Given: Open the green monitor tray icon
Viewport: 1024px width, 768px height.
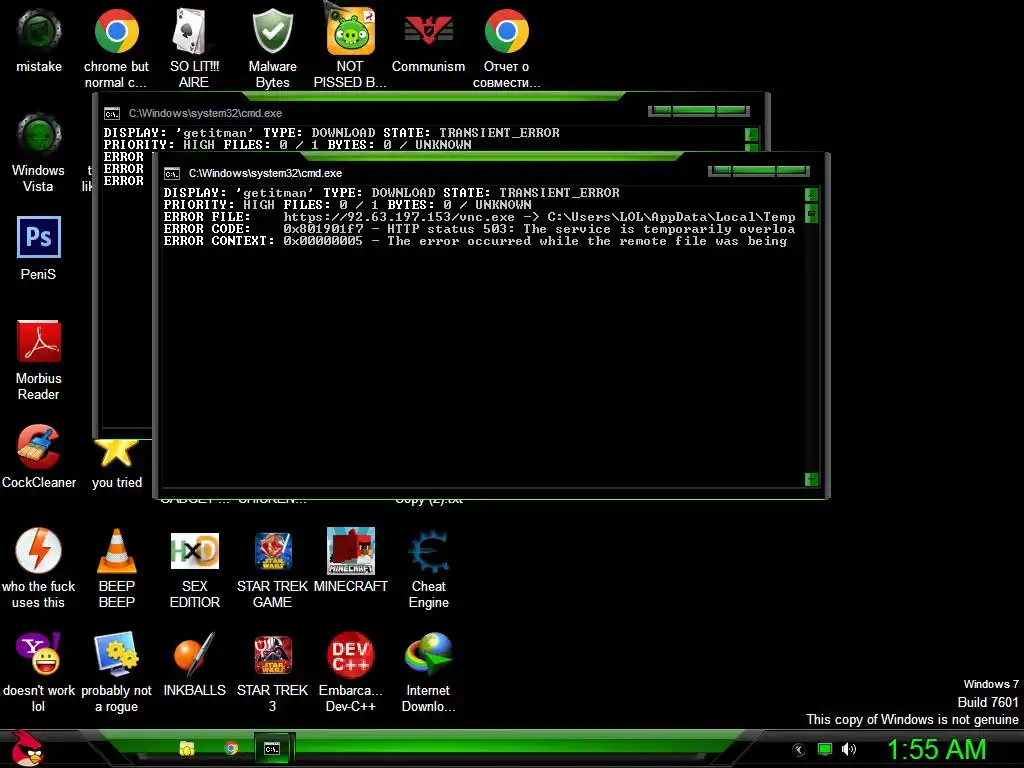Looking at the screenshot, I should tap(825, 749).
